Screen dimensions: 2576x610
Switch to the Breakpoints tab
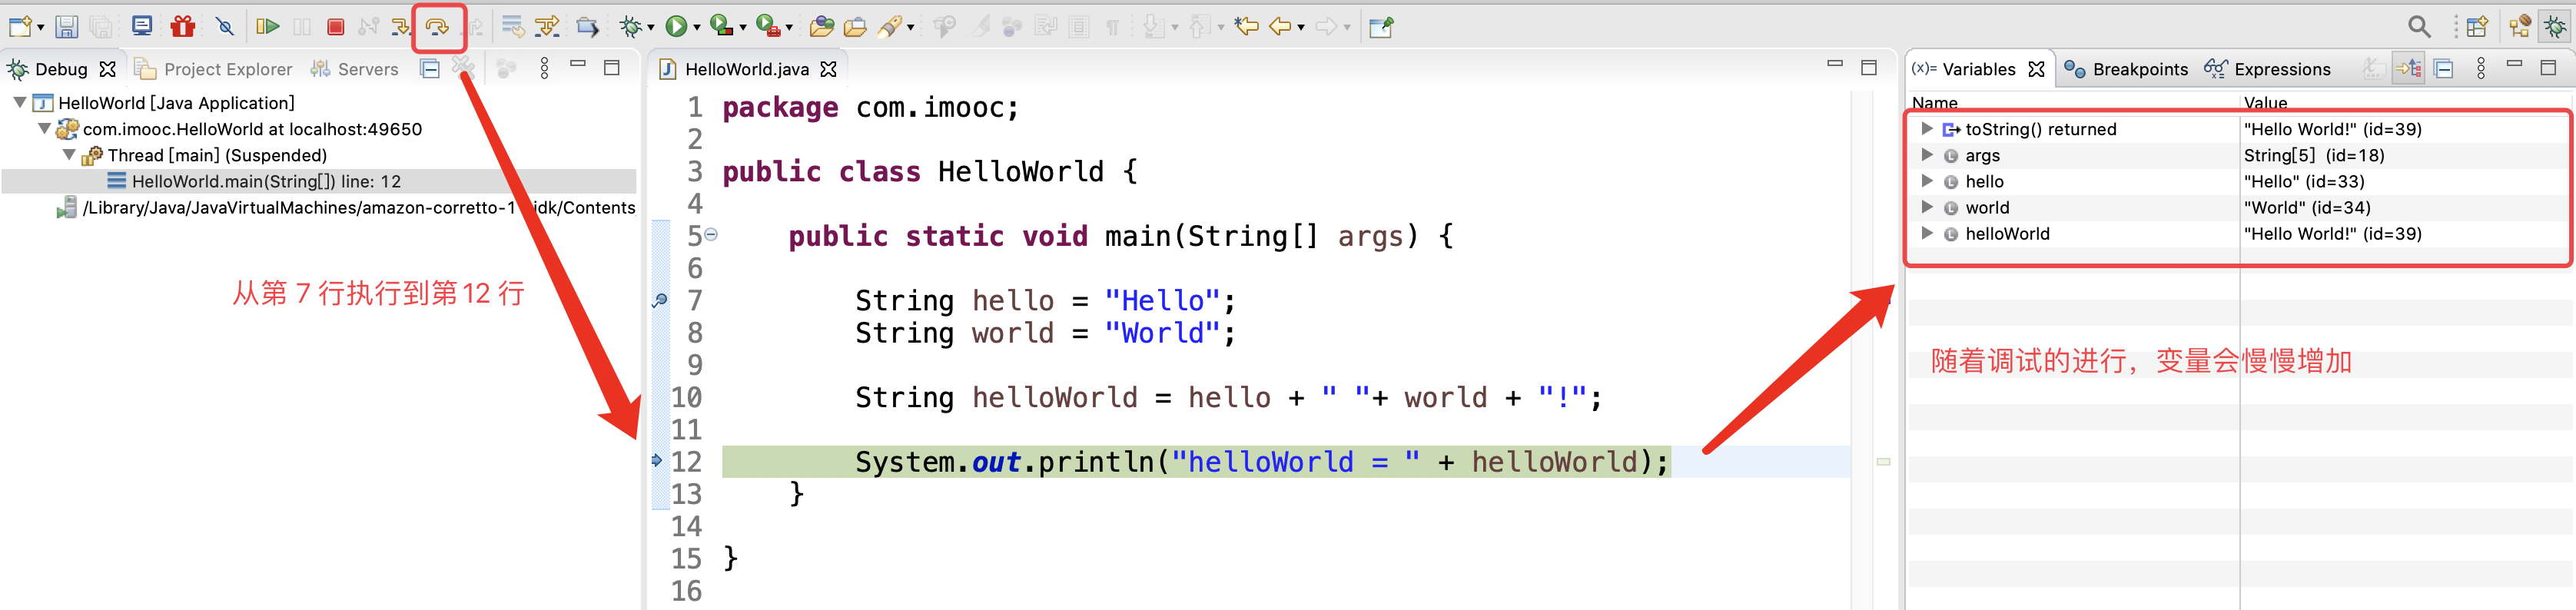(2126, 69)
